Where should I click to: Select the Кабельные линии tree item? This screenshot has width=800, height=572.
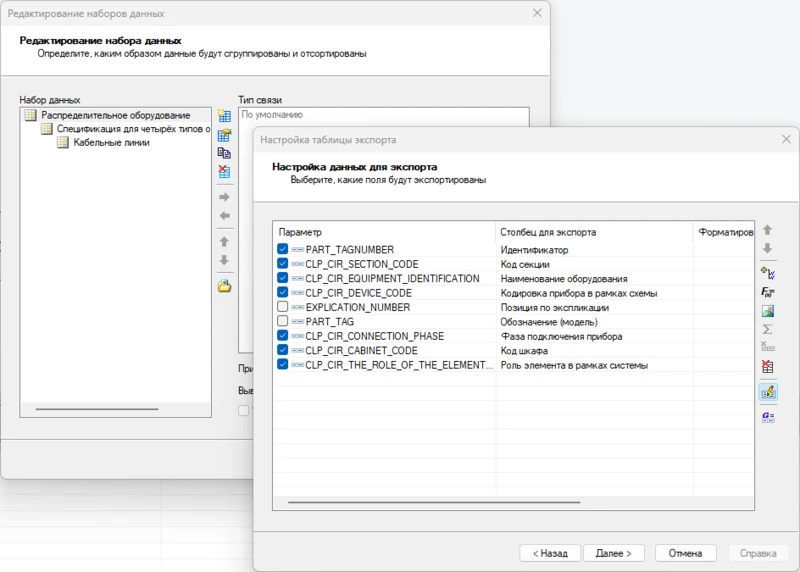(x=111, y=143)
